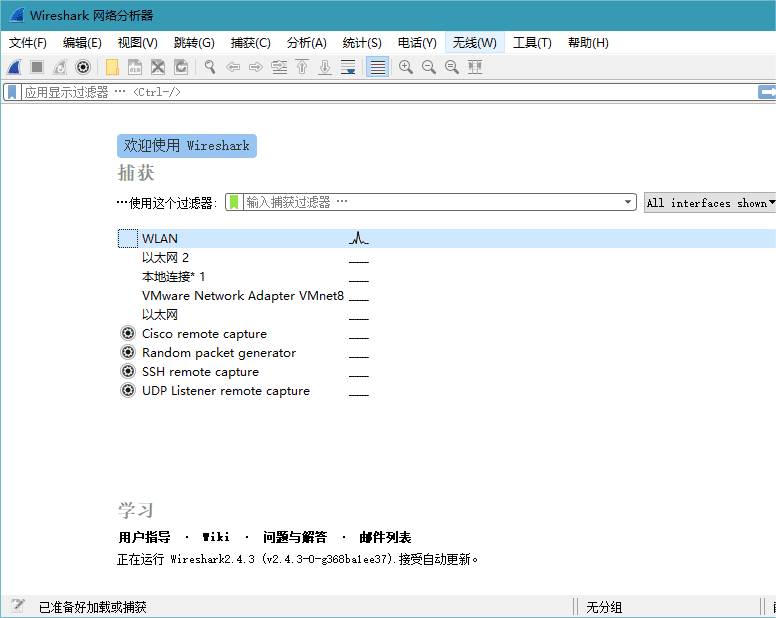Open the 邮件列表 link

[385, 537]
